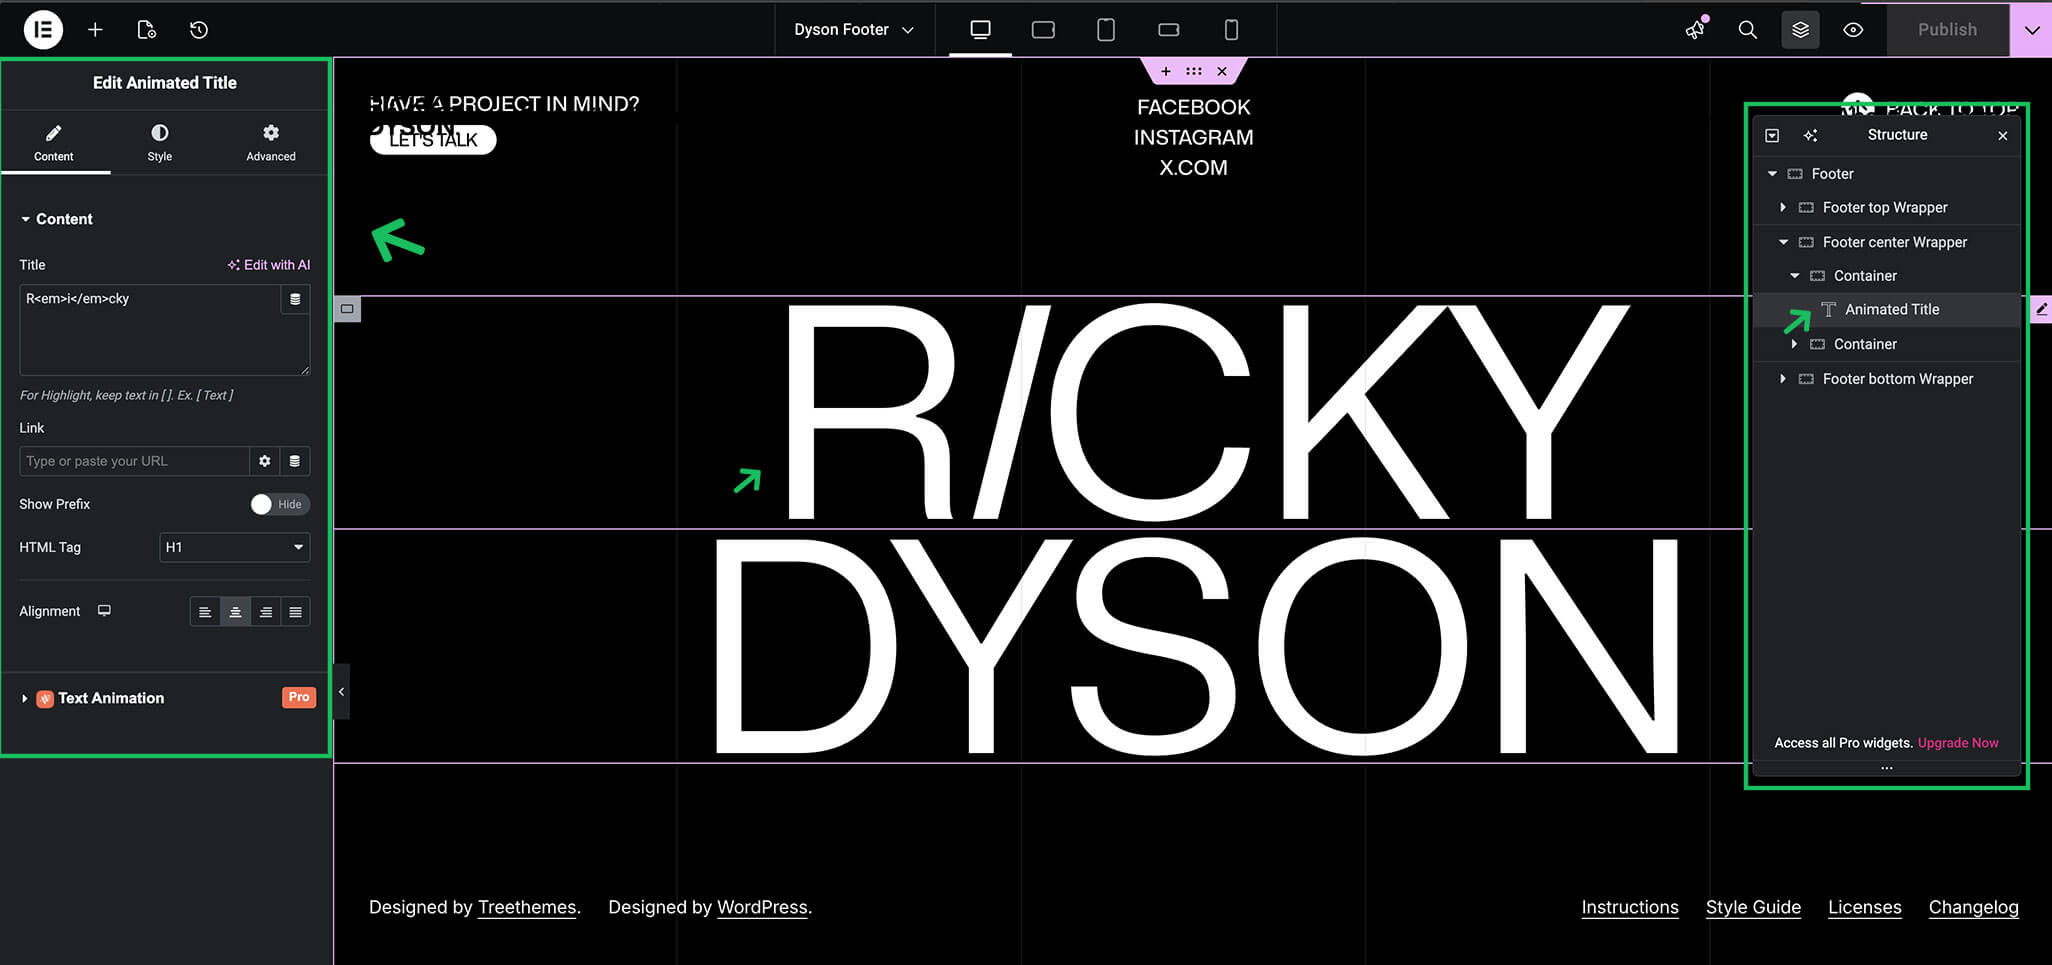Toggle the Structure layers icon
The height and width of the screenshot is (965, 2052).
[1800, 30]
